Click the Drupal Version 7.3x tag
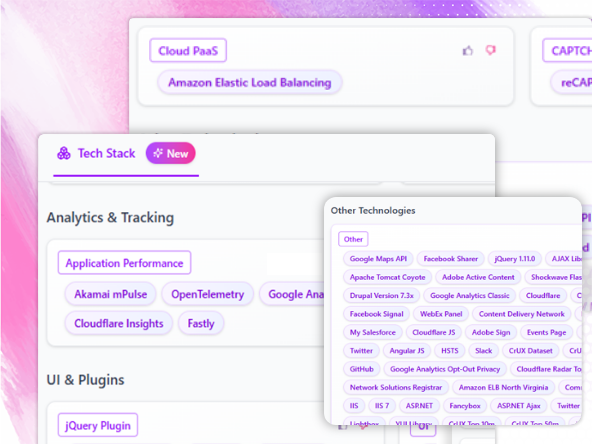592x444 pixels. pyautogui.click(x=381, y=296)
